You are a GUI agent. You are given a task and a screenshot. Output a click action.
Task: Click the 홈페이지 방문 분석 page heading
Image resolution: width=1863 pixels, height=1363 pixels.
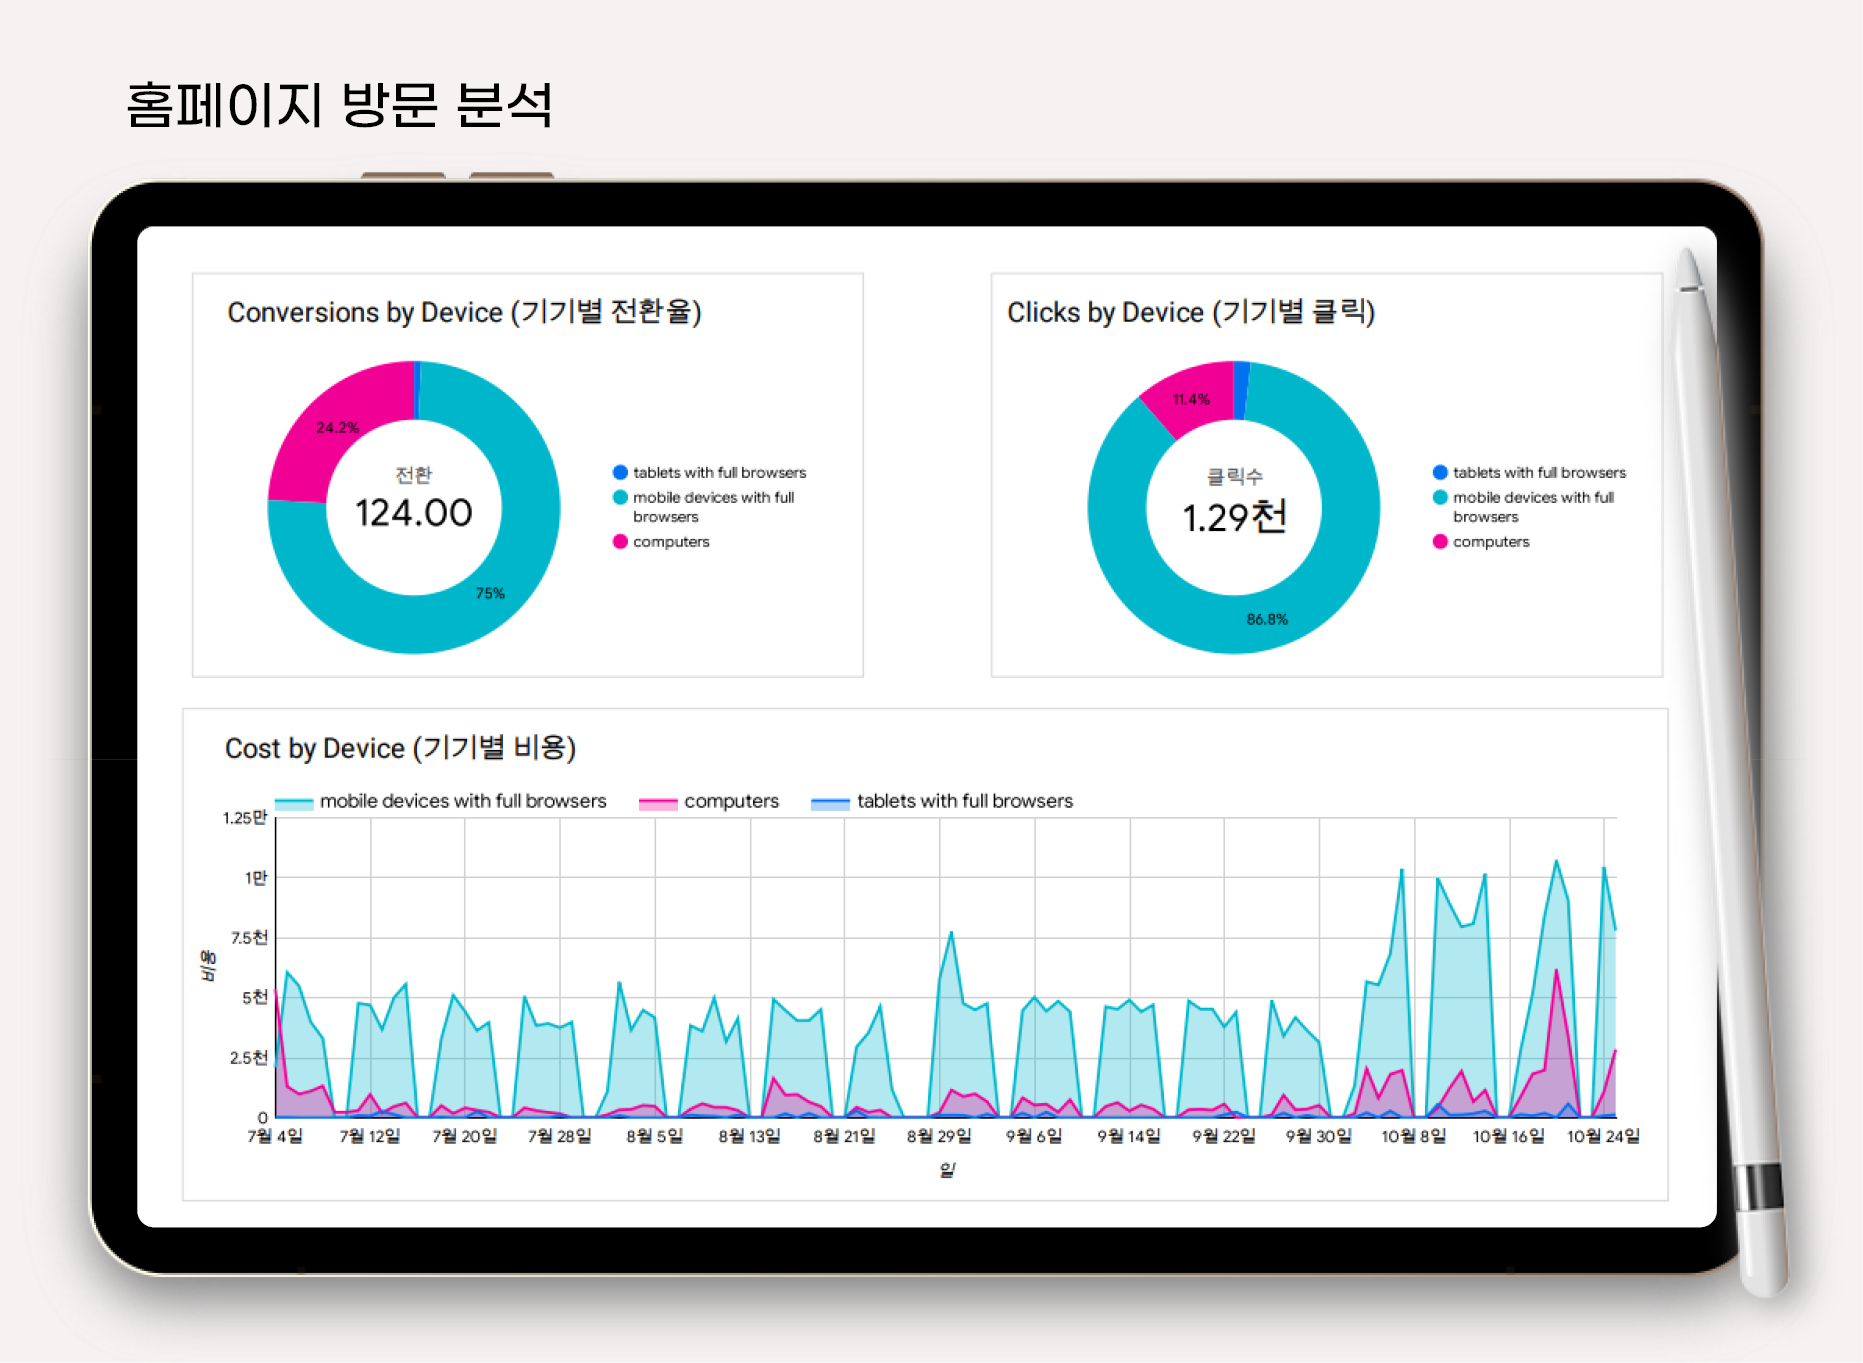click(339, 106)
